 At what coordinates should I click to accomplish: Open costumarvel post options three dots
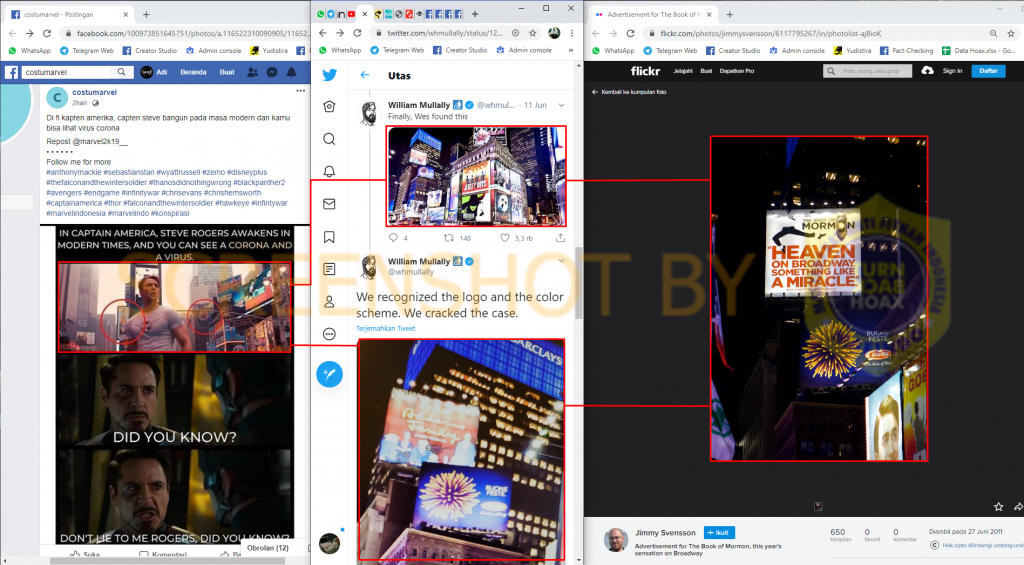click(x=300, y=91)
